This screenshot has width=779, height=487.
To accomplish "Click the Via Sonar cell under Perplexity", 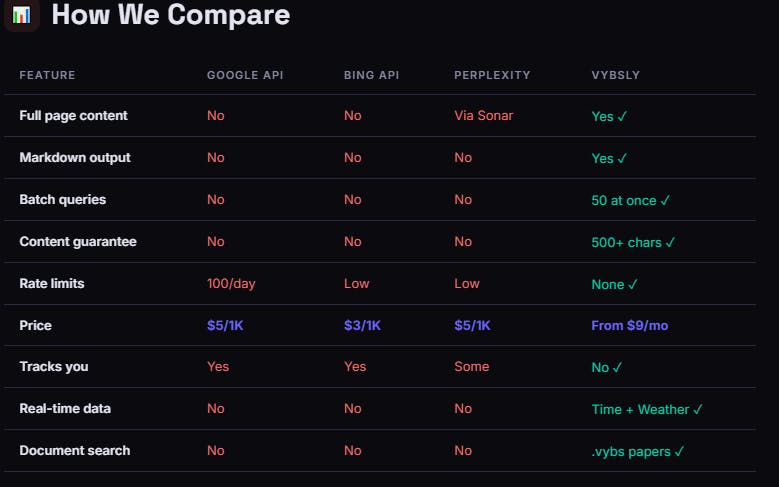I will tap(483, 116).
